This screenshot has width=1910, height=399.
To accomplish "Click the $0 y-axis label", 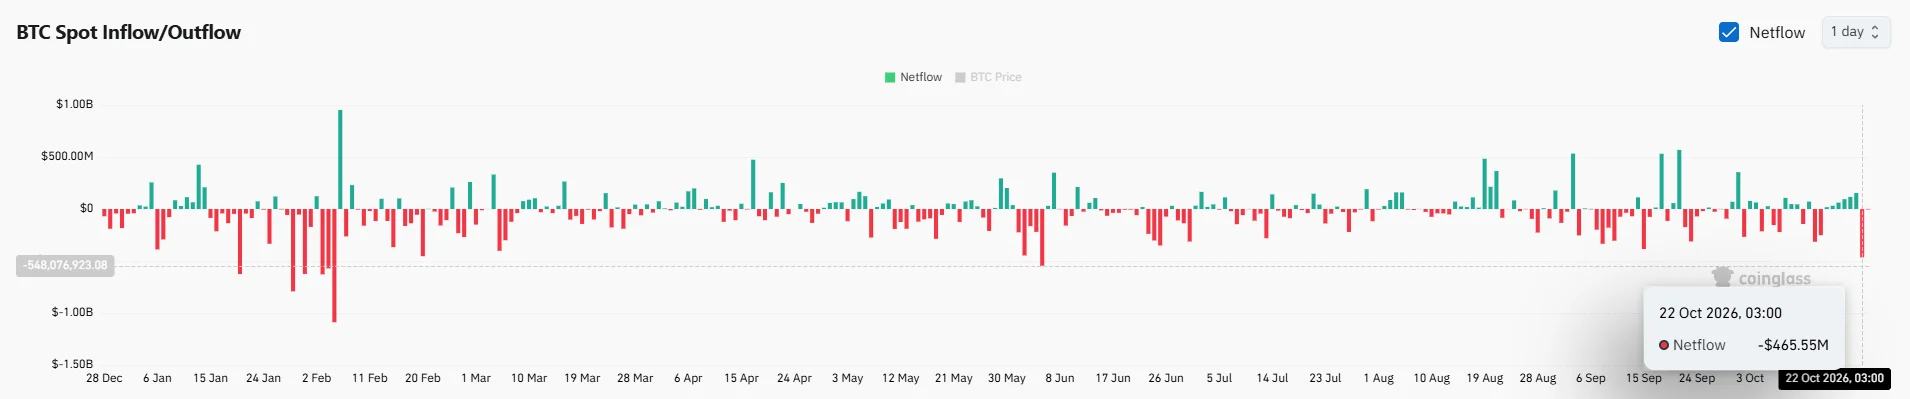I will point(86,208).
